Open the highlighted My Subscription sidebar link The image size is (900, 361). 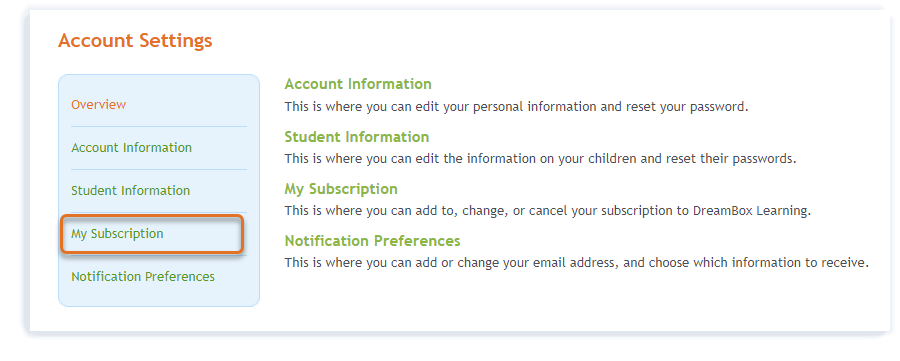click(117, 234)
